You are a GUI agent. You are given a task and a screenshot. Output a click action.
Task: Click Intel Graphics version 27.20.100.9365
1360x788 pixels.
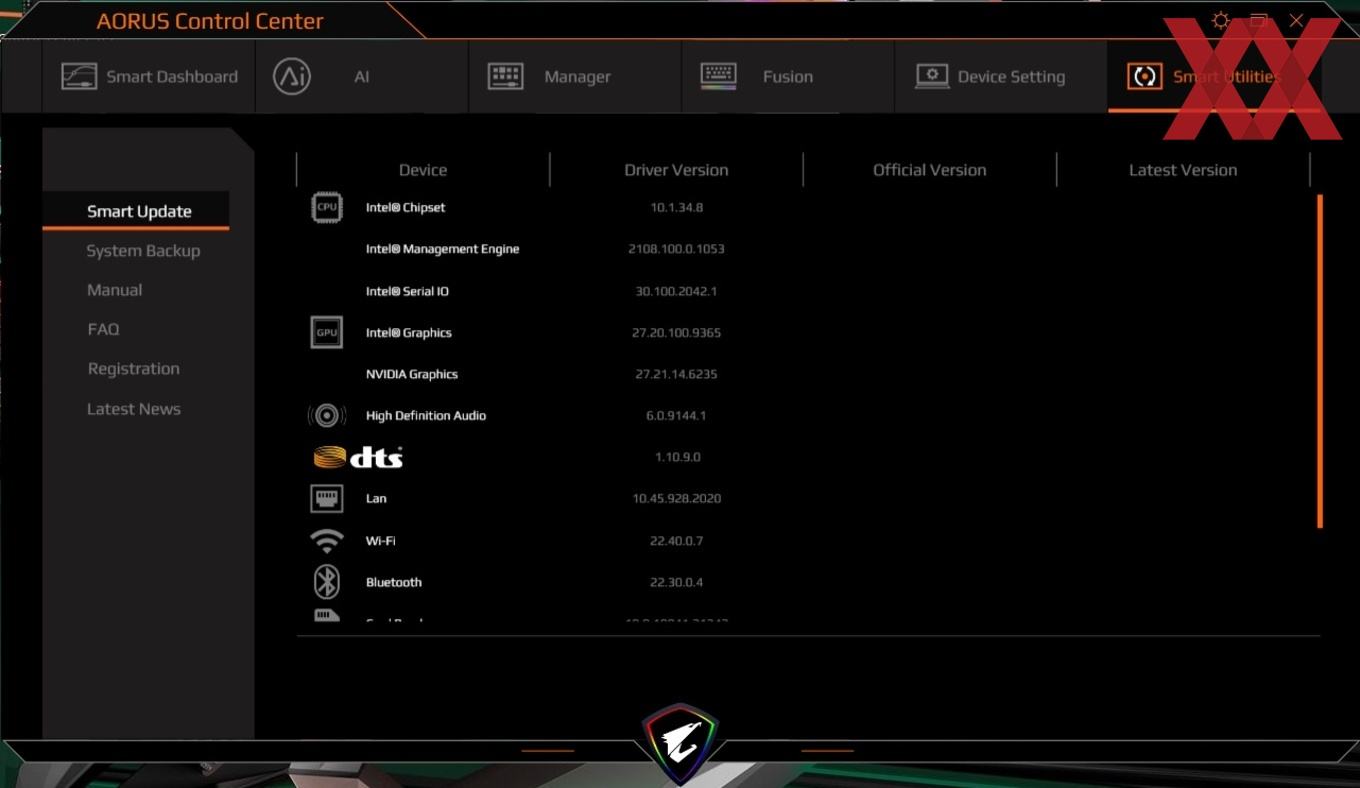676,333
